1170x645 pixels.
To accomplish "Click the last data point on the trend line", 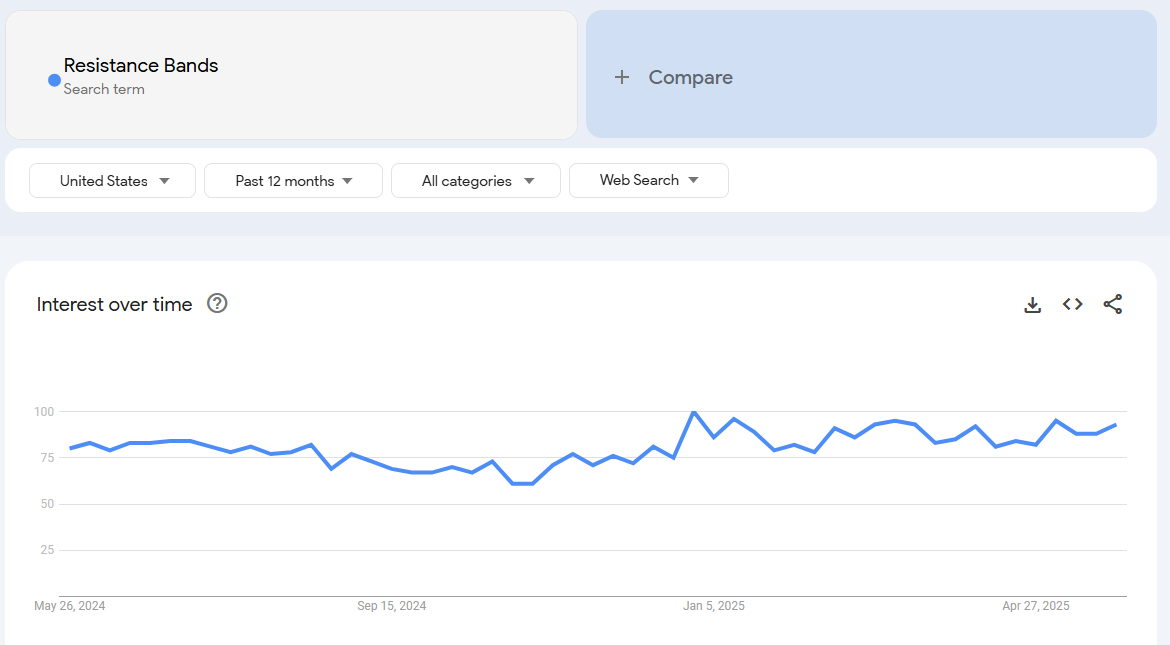I will tap(1116, 425).
